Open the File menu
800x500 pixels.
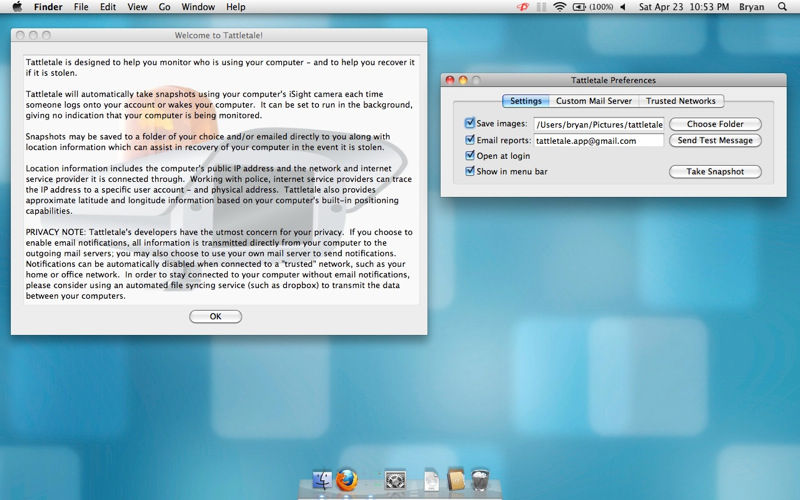(81, 7)
